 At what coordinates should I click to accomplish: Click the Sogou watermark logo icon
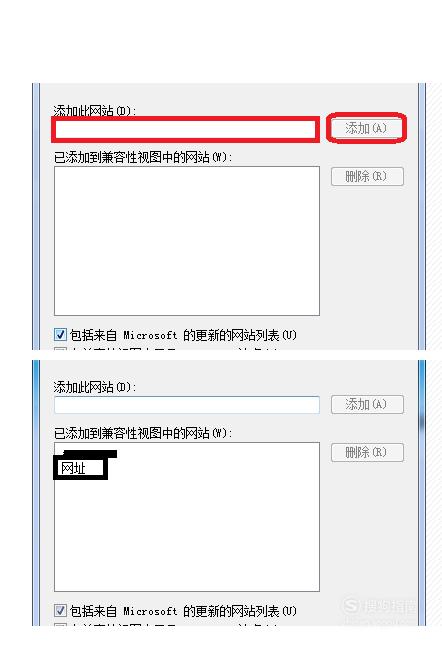[351, 605]
